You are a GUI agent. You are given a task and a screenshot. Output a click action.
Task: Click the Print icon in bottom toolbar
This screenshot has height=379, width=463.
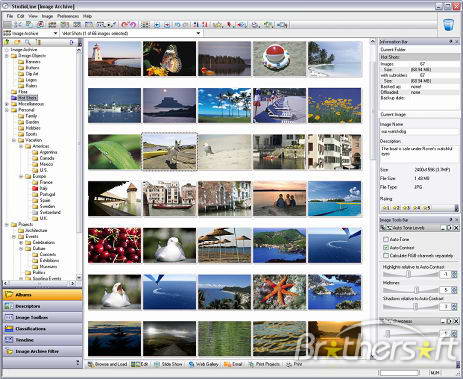click(289, 364)
